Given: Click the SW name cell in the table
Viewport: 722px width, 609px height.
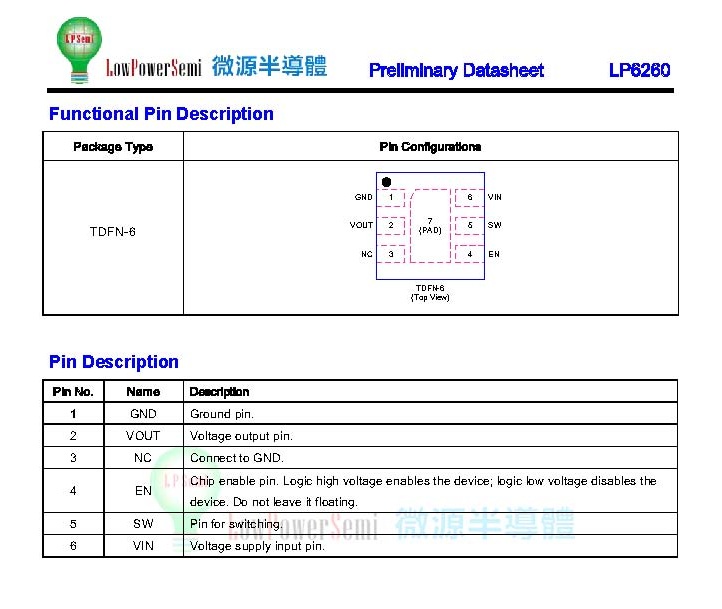Looking at the screenshot, I should tap(143, 524).
